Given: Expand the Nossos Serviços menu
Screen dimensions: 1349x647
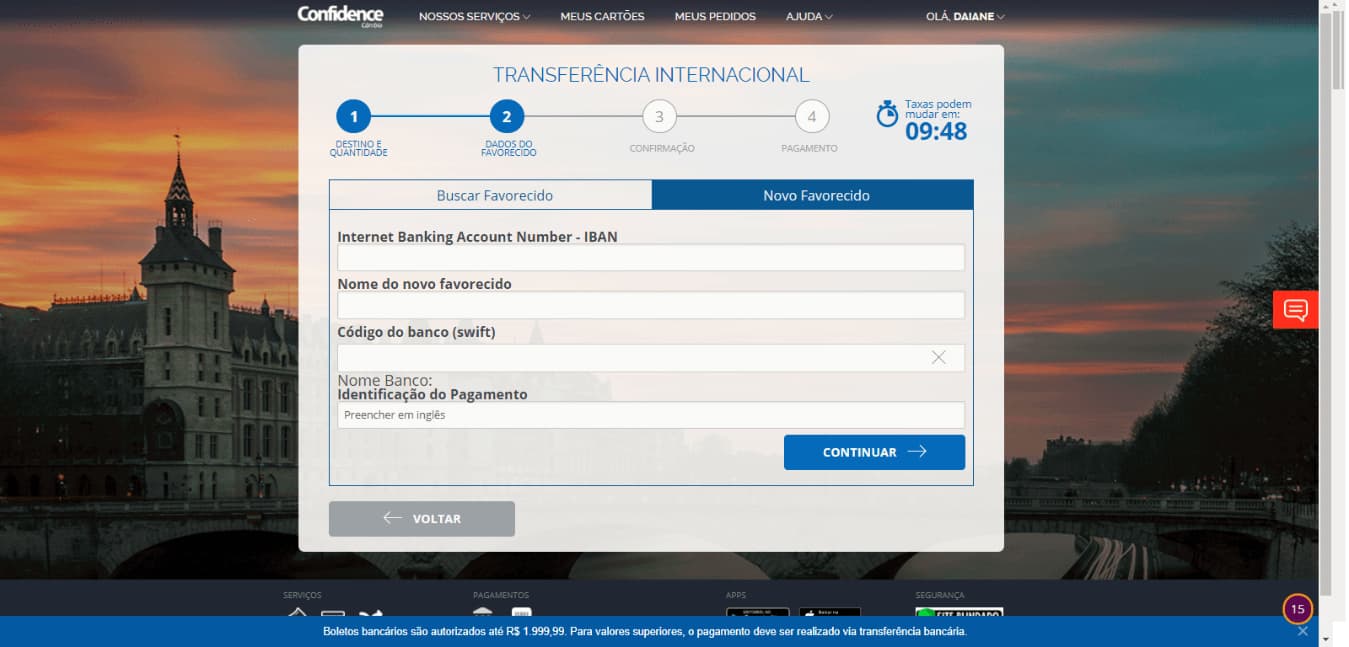Looking at the screenshot, I should 474,16.
